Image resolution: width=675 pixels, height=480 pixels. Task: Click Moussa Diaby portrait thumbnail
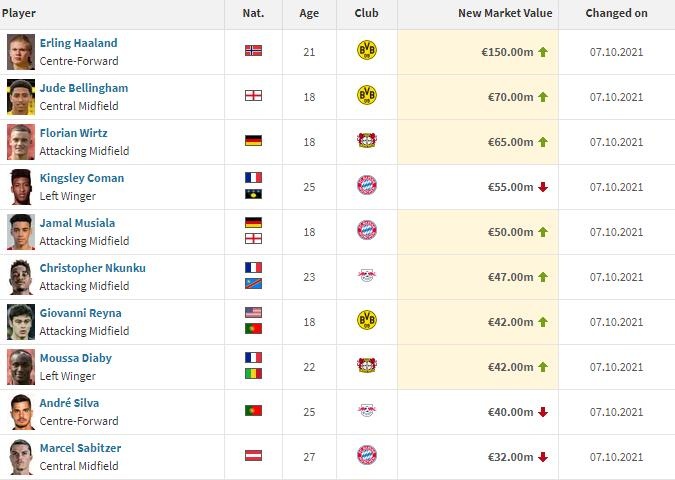click(21, 367)
